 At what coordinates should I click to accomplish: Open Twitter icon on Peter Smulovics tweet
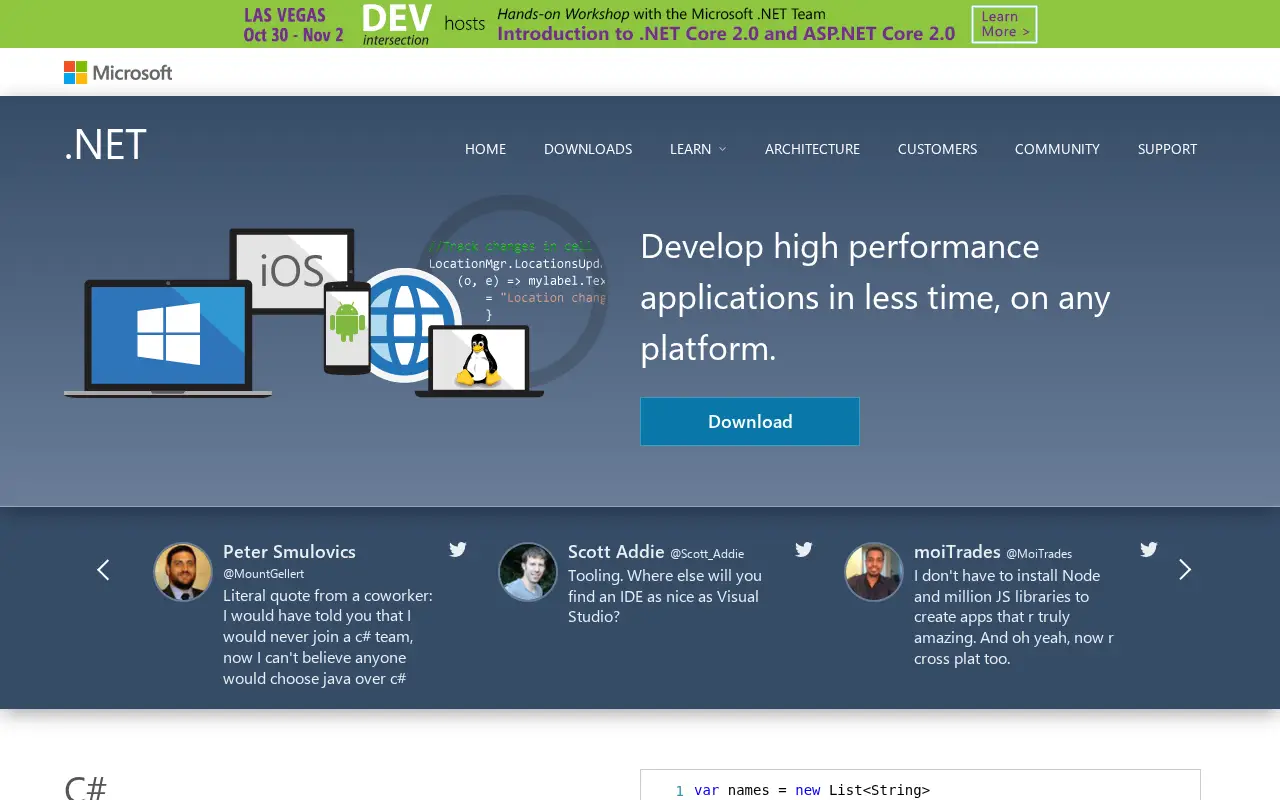(458, 549)
